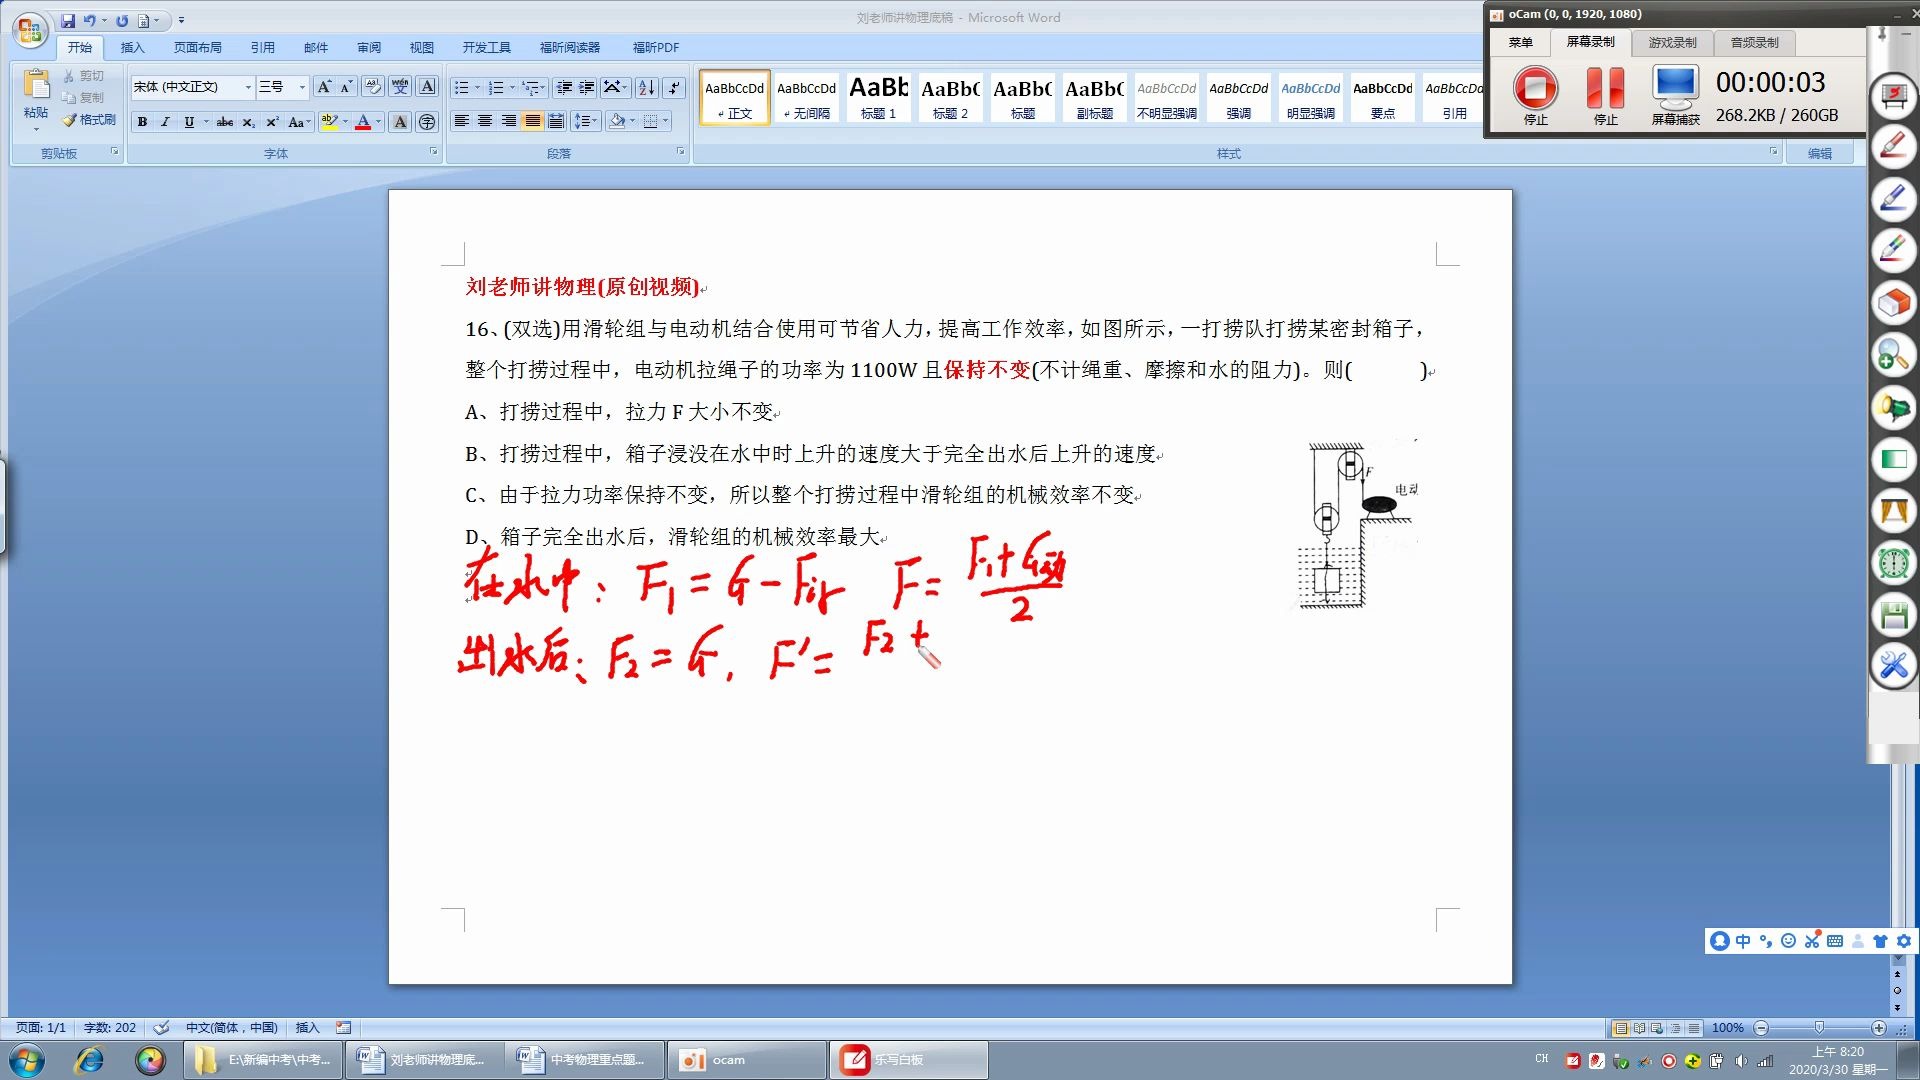Click the red stop recording button in oCam
The width and height of the screenshot is (1920, 1080).
(1535, 88)
